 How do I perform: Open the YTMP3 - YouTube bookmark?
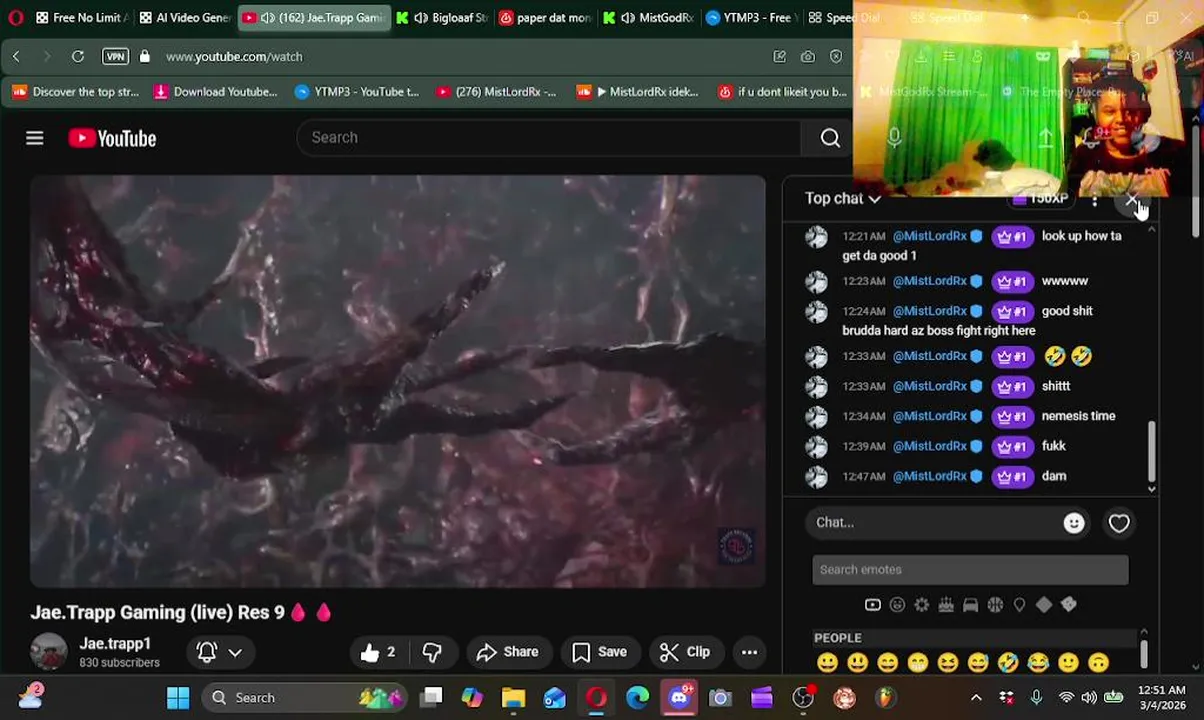point(357,92)
